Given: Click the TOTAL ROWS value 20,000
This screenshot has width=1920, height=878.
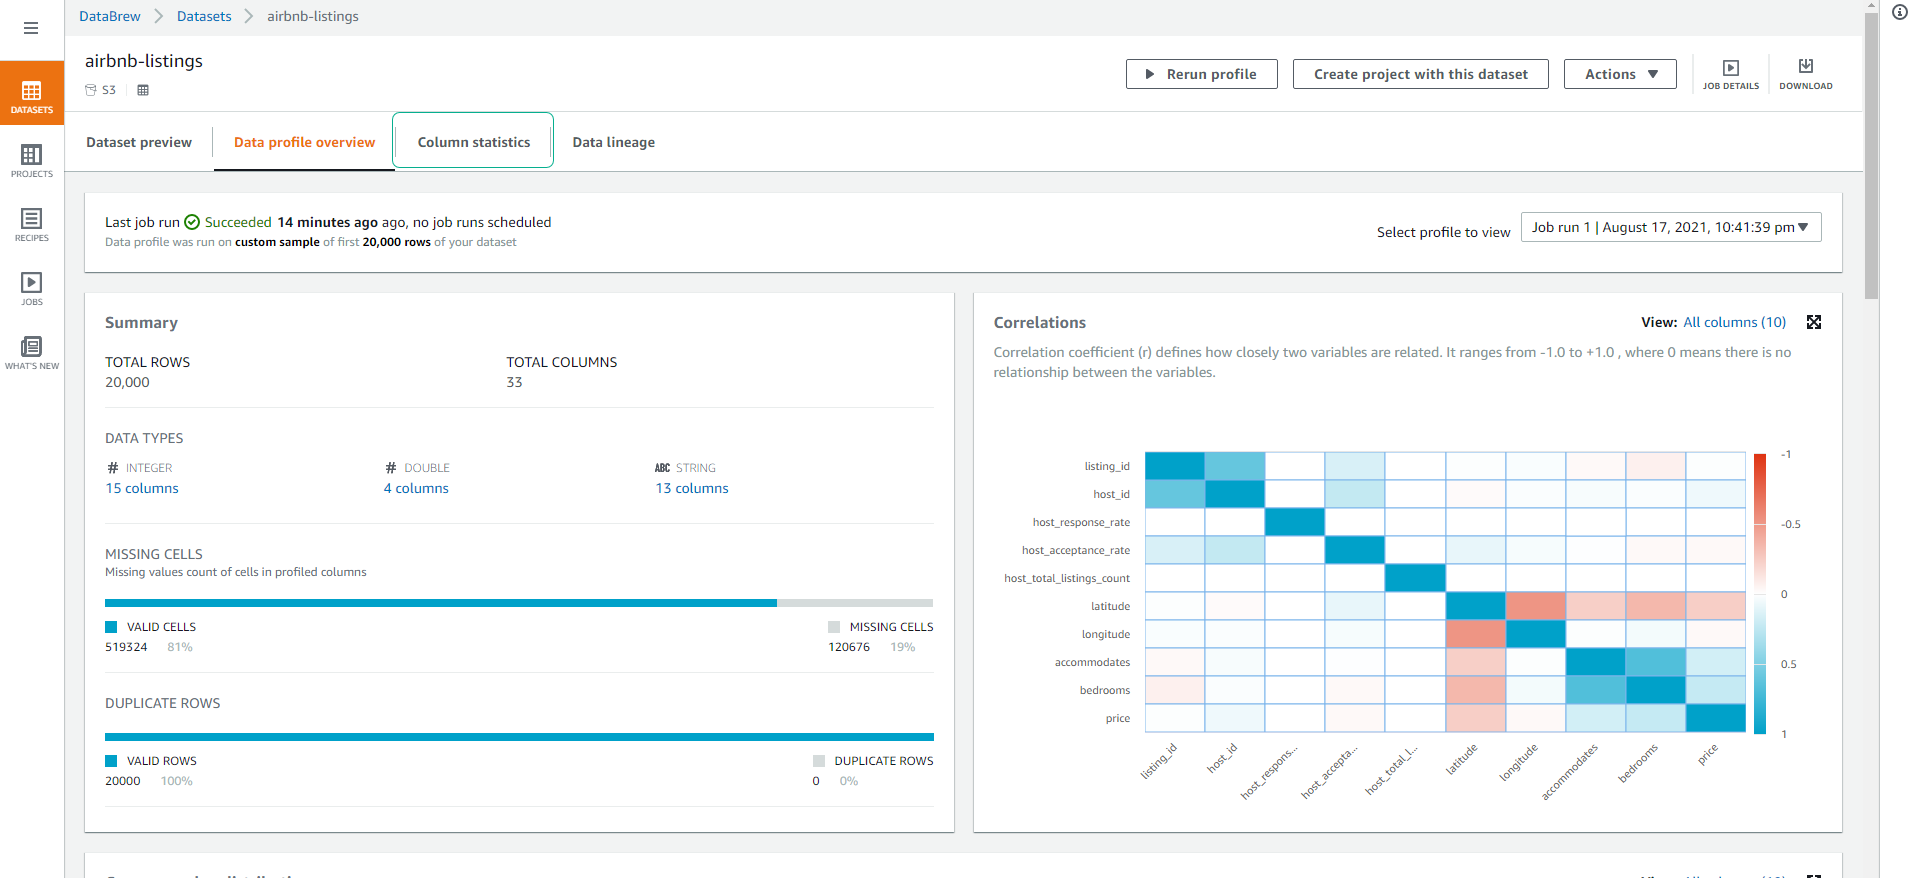Looking at the screenshot, I should coord(127,382).
